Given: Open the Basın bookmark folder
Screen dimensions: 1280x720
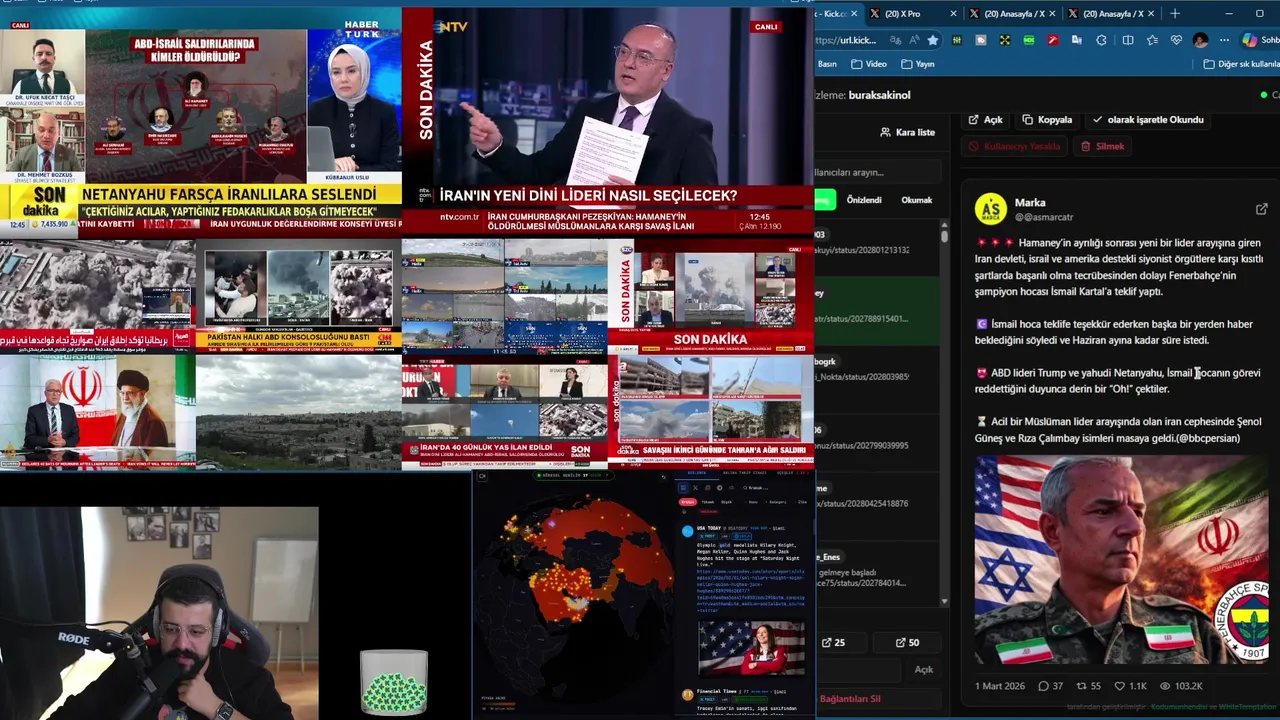Looking at the screenshot, I should point(827,64).
